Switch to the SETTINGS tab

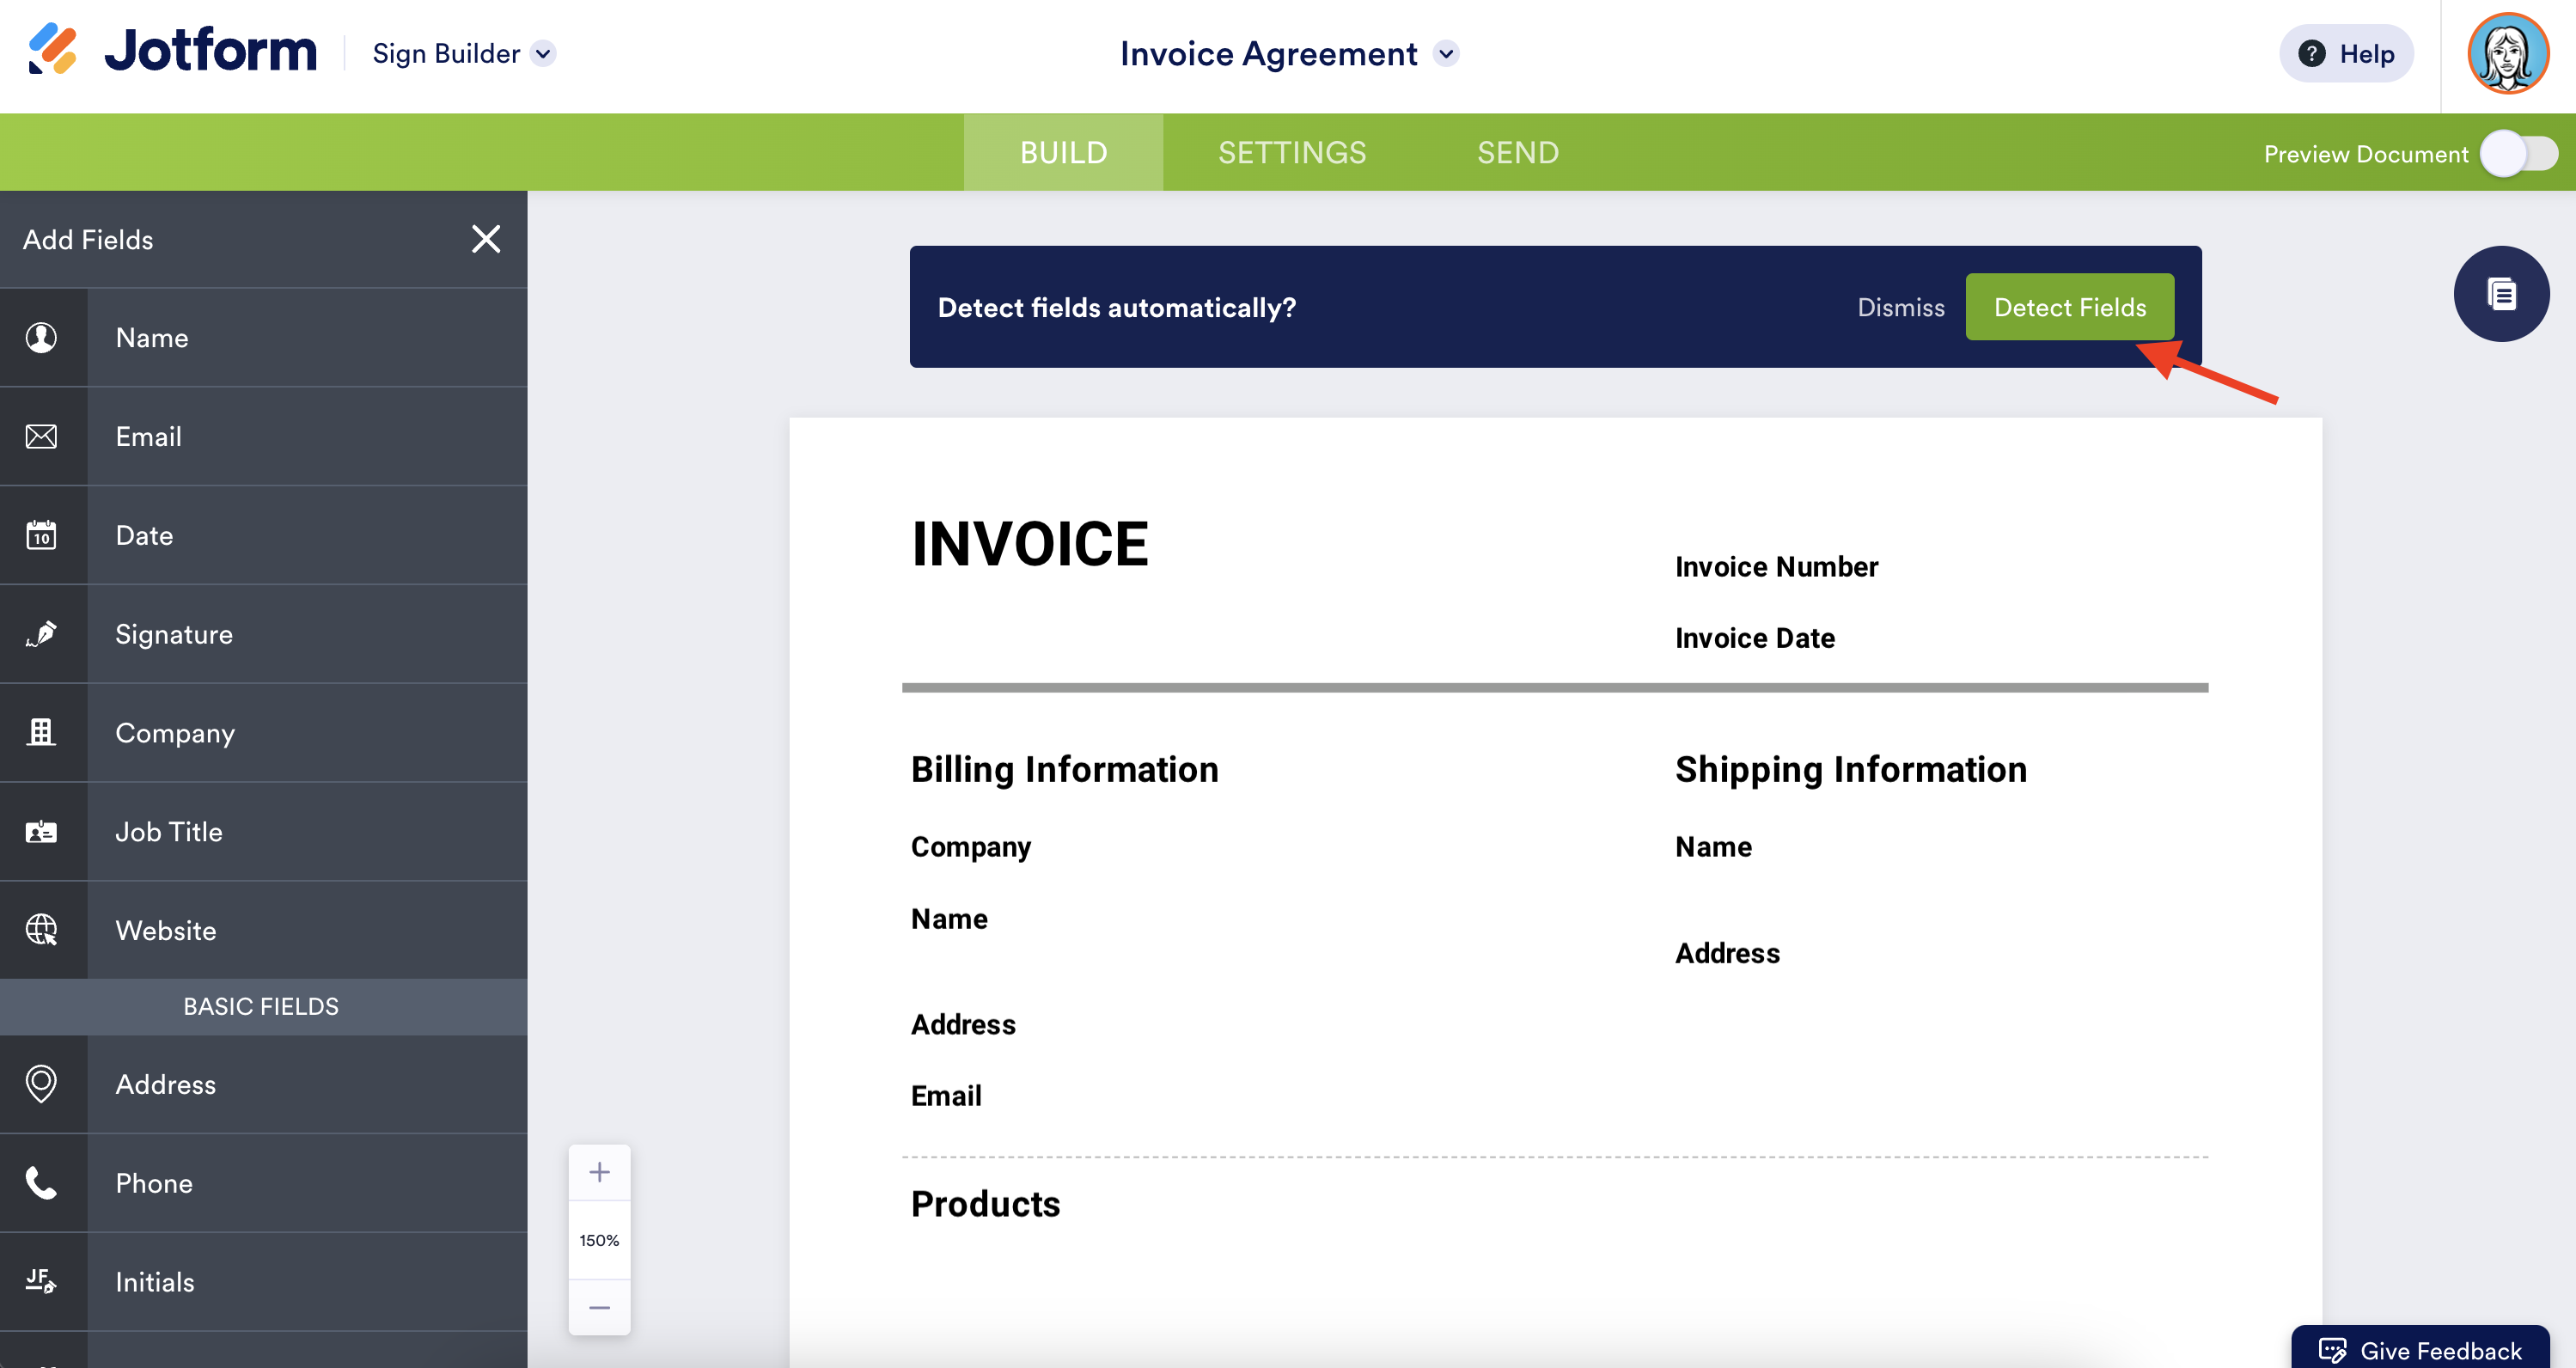pyautogui.click(x=1291, y=153)
